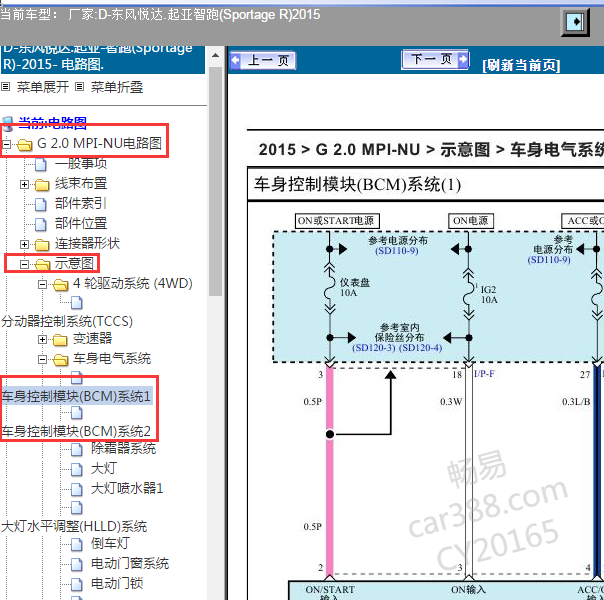Click the sidebar vertical scrollbar thumb
604x600 pixels.
[x=216, y=181]
